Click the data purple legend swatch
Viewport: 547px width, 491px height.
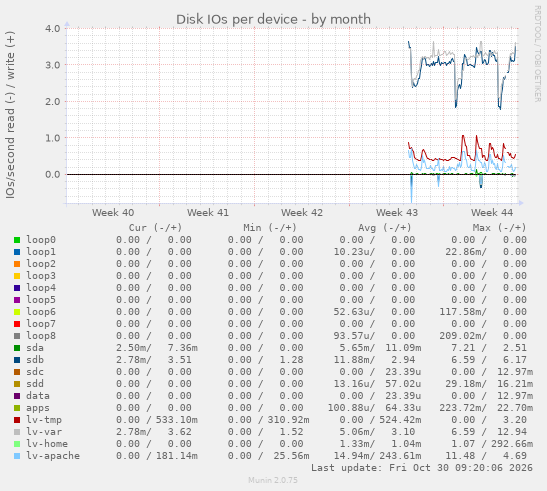(x=17, y=396)
